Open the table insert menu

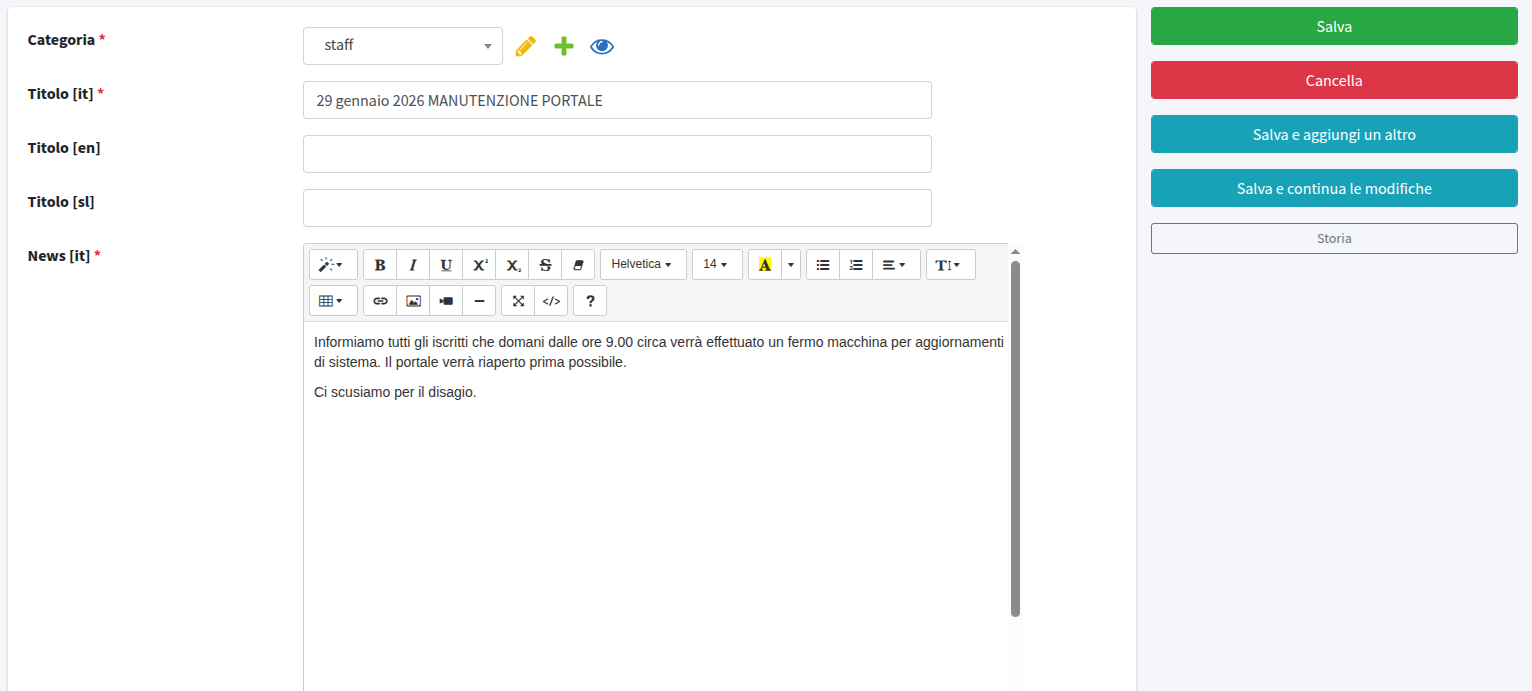(x=332, y=301)
